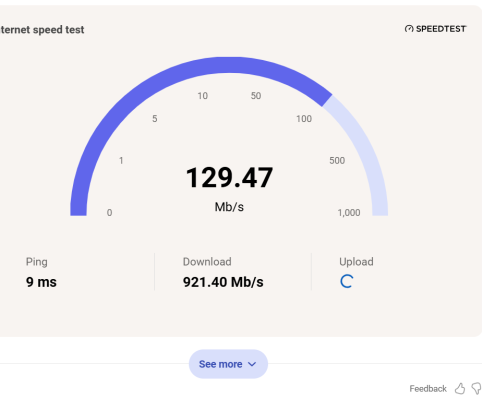The image size is (495, 400).
Task: Click the 9 ms ping value
Action: coord(41,282)
